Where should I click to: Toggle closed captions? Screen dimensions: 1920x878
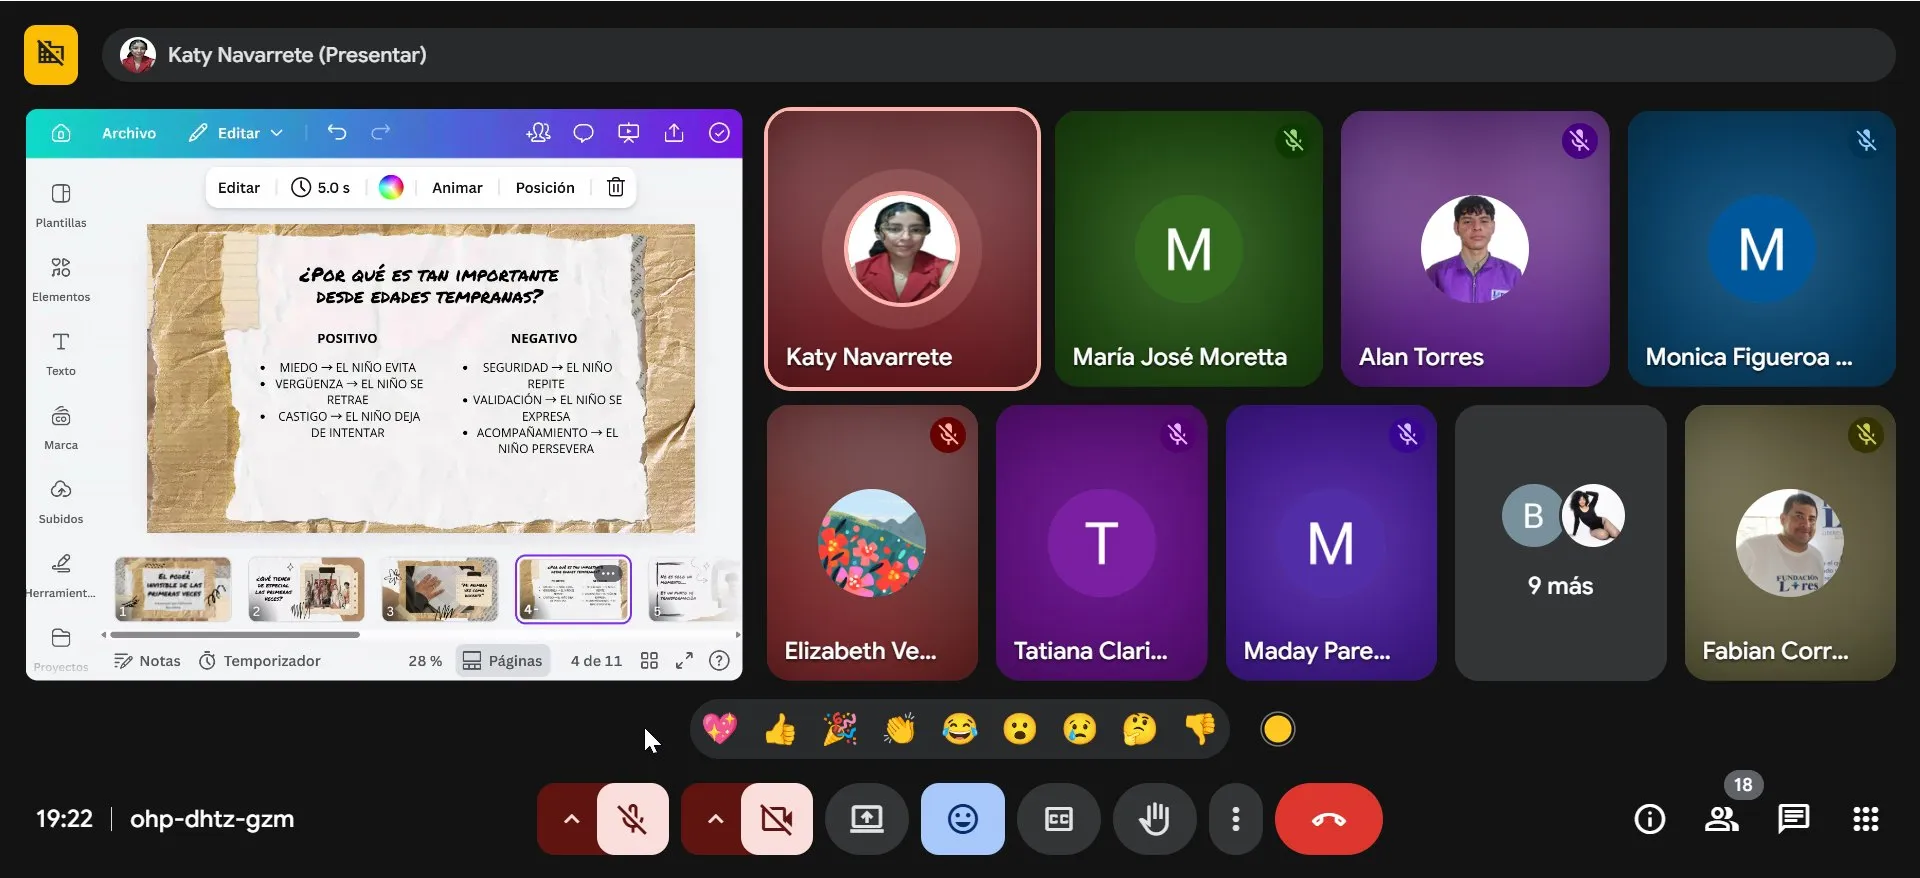pyautogui.click(x=1058, y=819)
